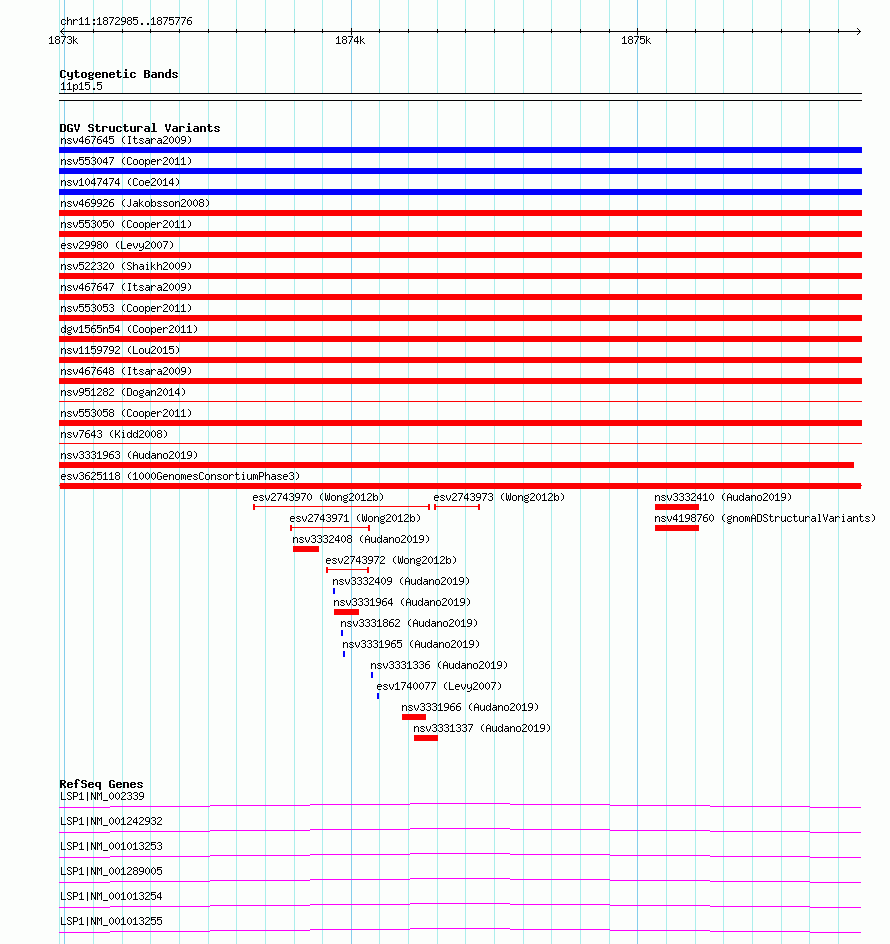Open nsv3332408 (Audano2019) label

tap(361, 539)
